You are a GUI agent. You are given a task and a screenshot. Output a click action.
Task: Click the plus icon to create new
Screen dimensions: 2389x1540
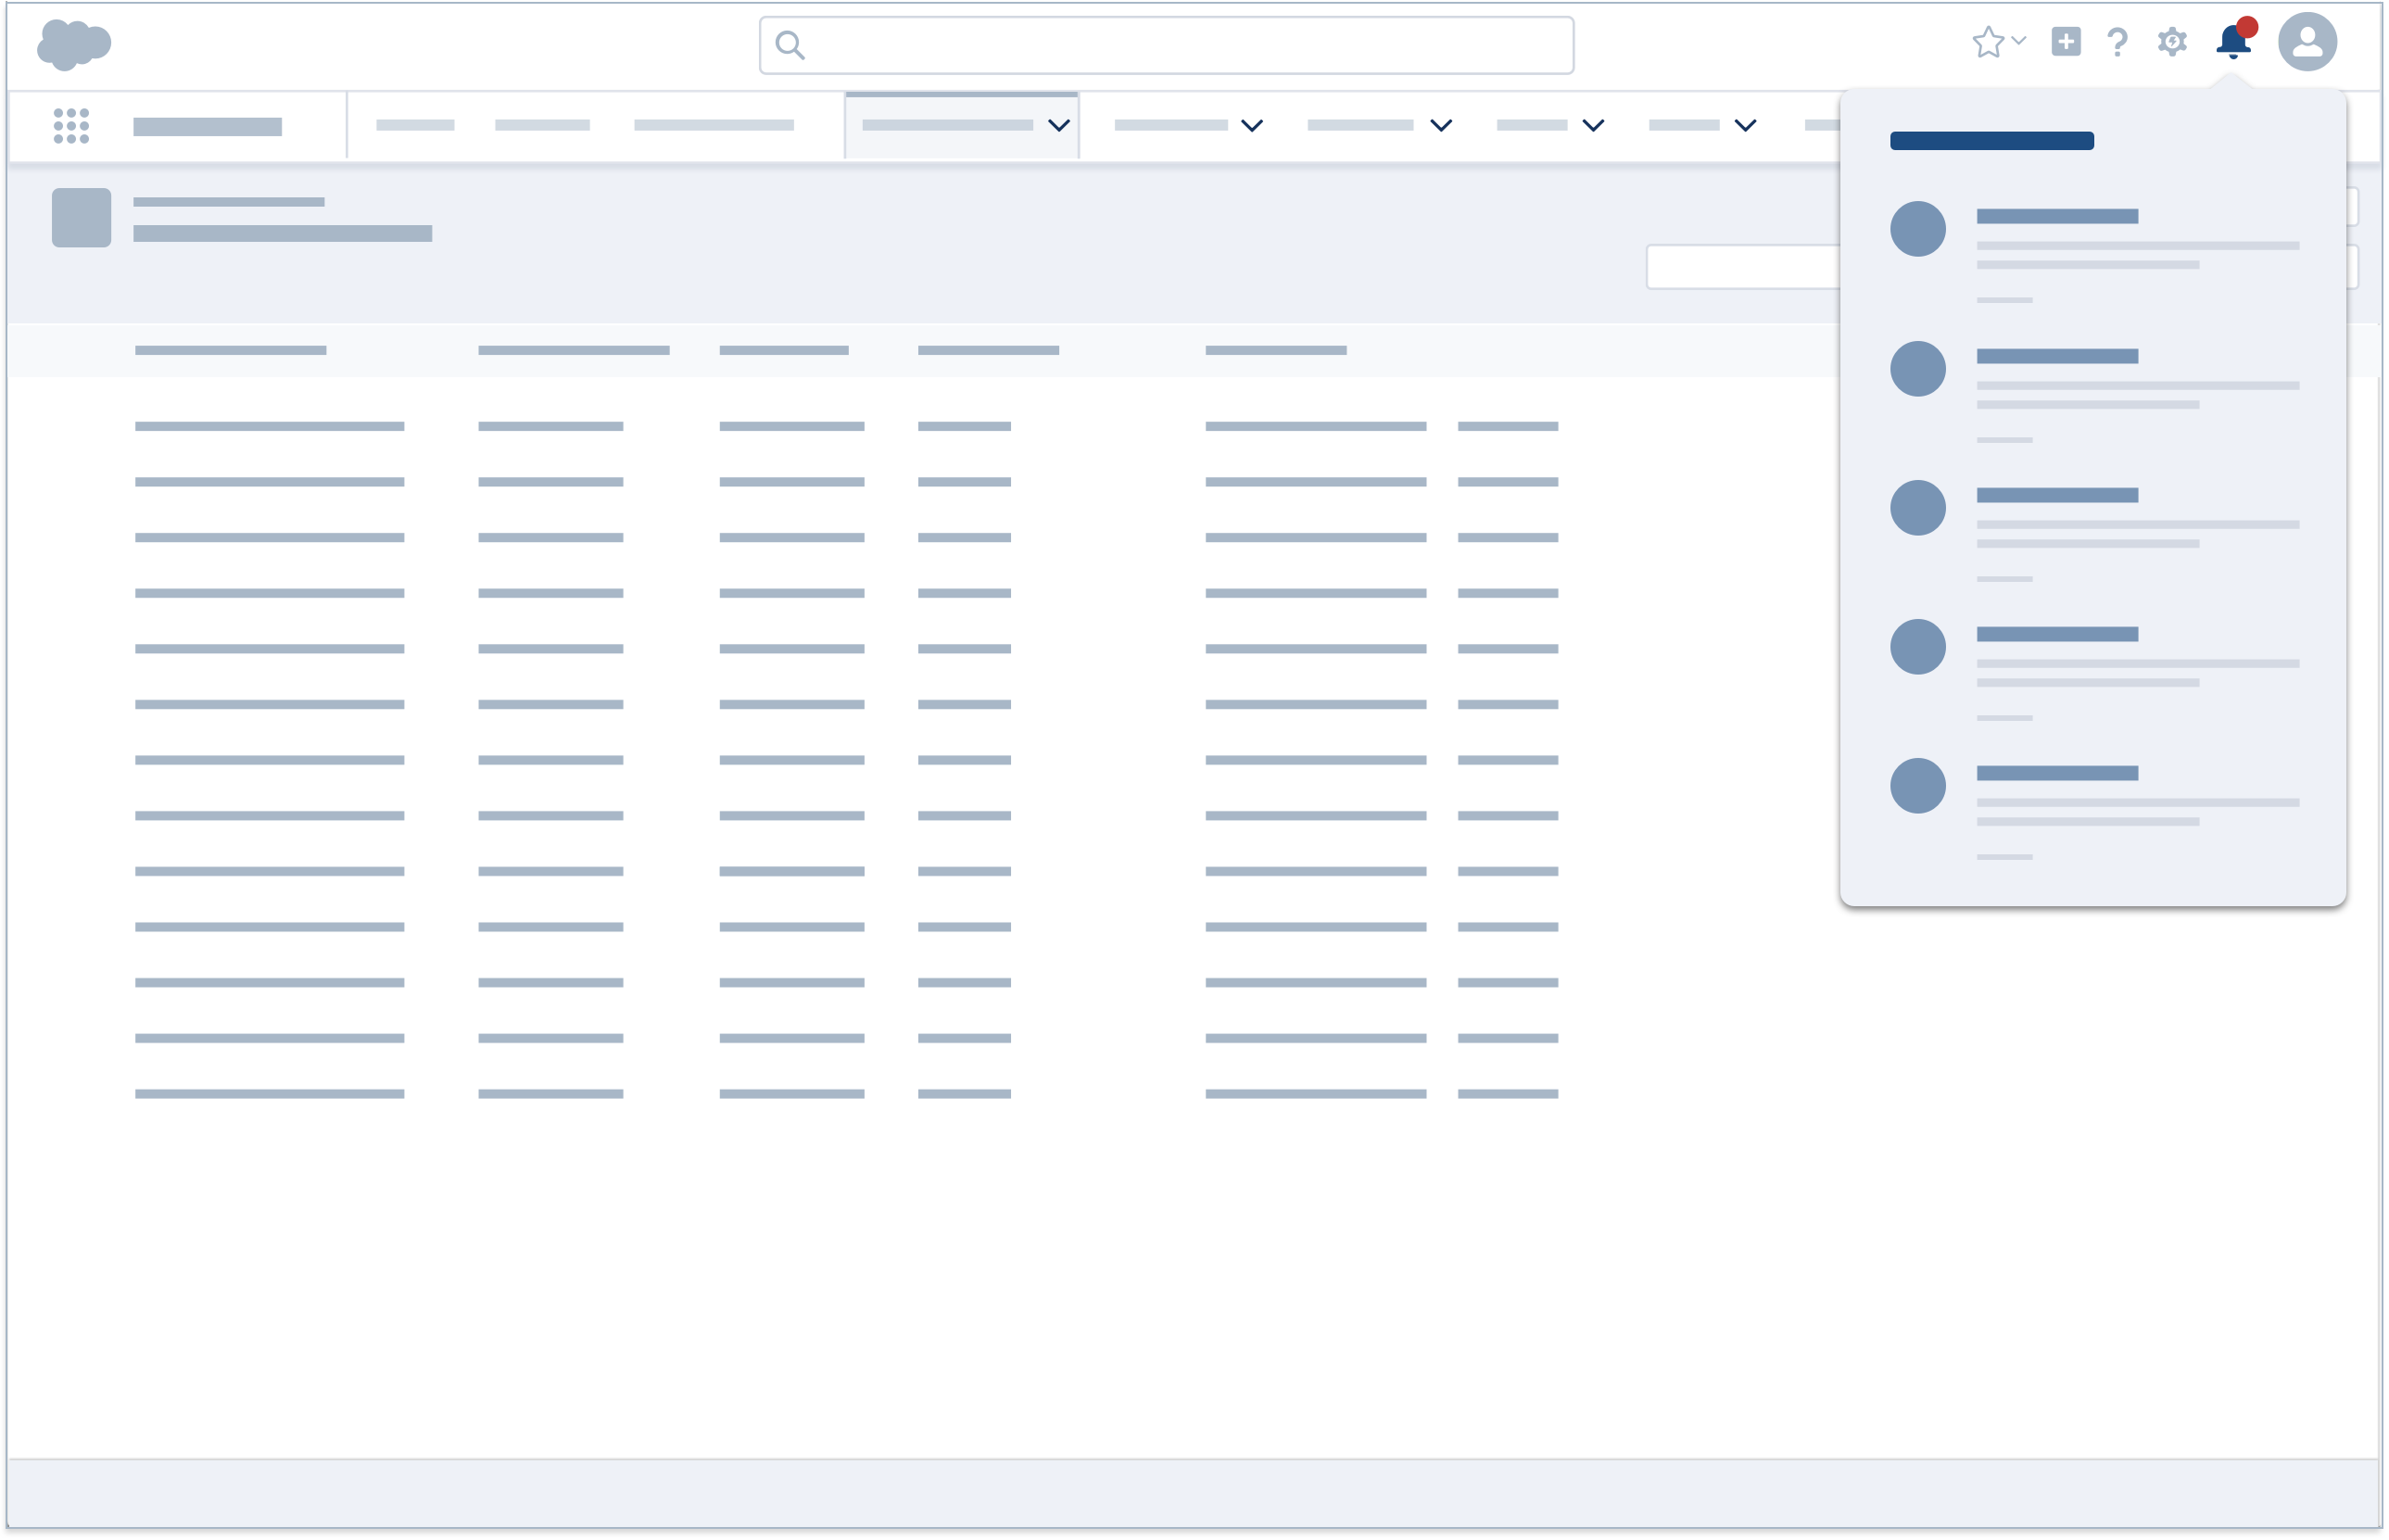tap(2064, 42)
